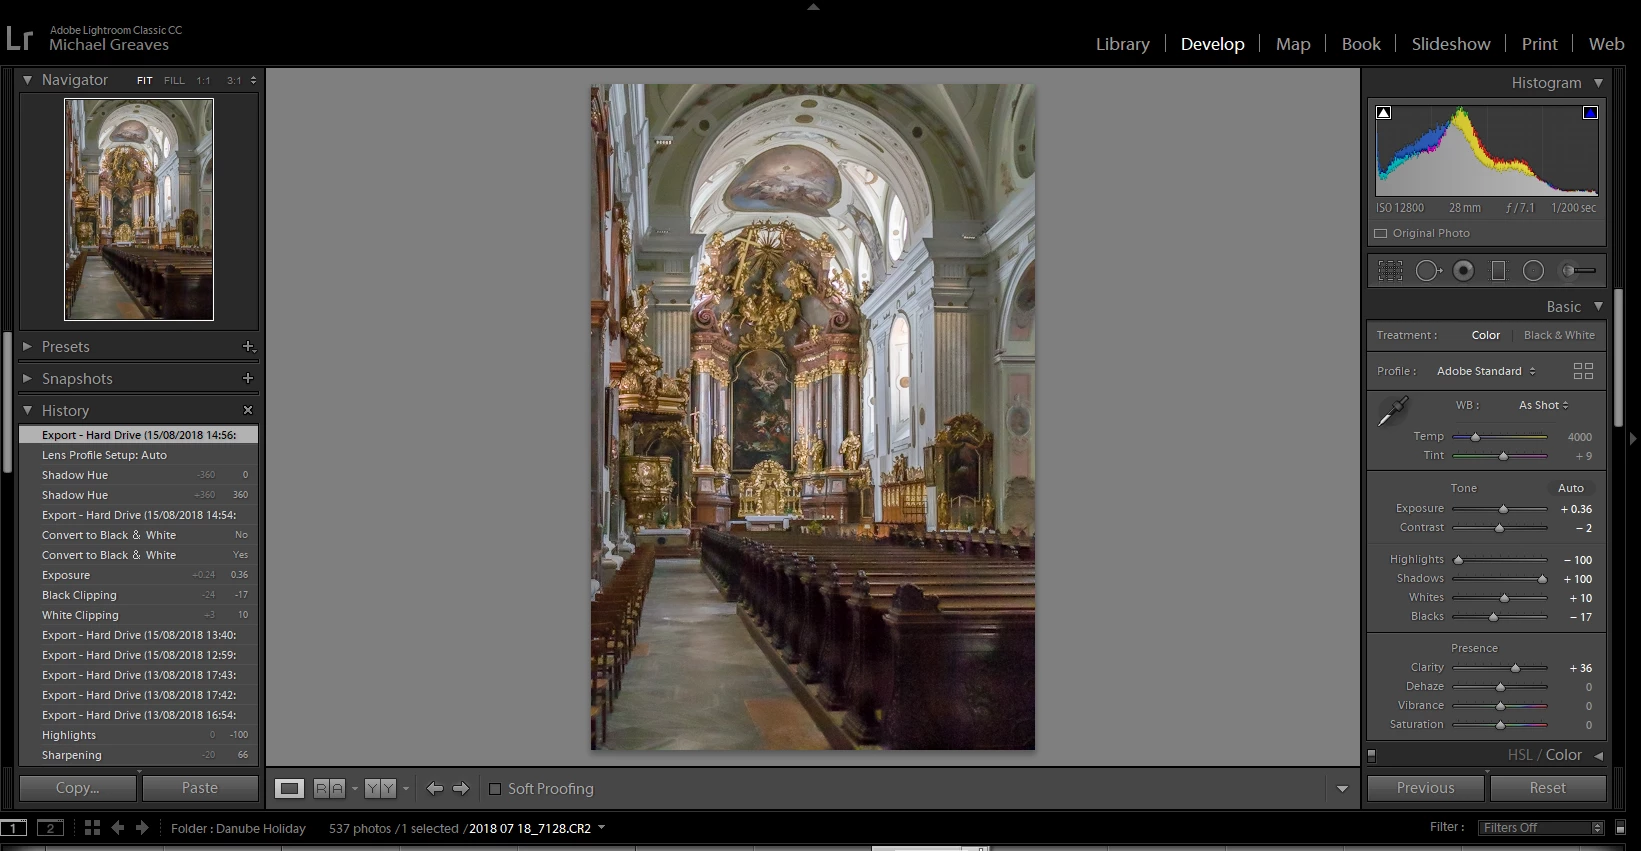
Task: Click the Auto tone button
Action: click(x=1571, y=488)
